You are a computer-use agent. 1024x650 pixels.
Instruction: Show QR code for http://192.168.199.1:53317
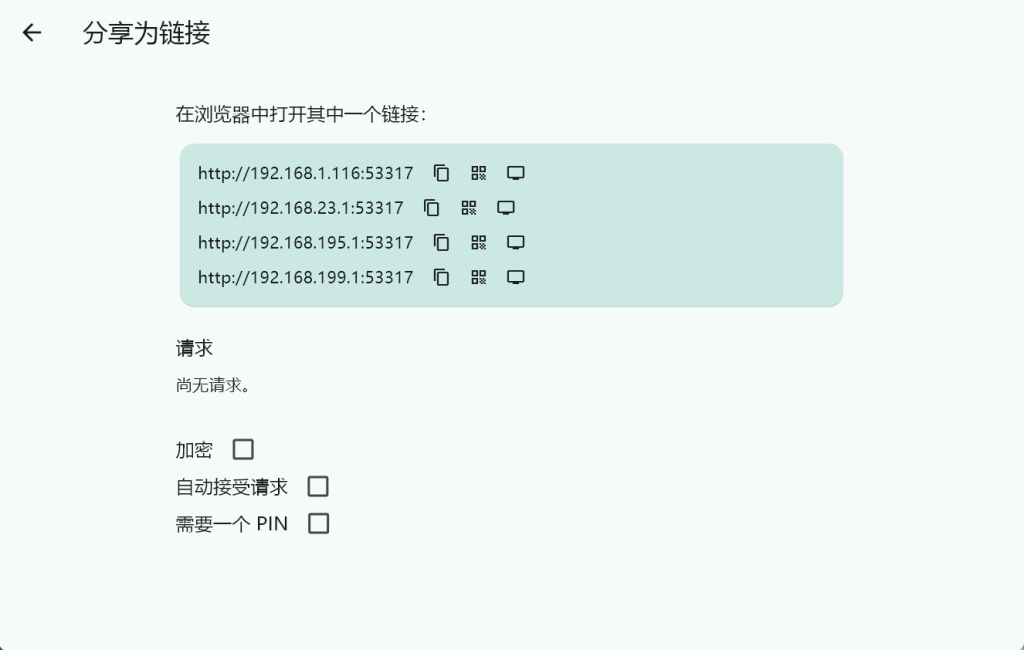(478, 277)
